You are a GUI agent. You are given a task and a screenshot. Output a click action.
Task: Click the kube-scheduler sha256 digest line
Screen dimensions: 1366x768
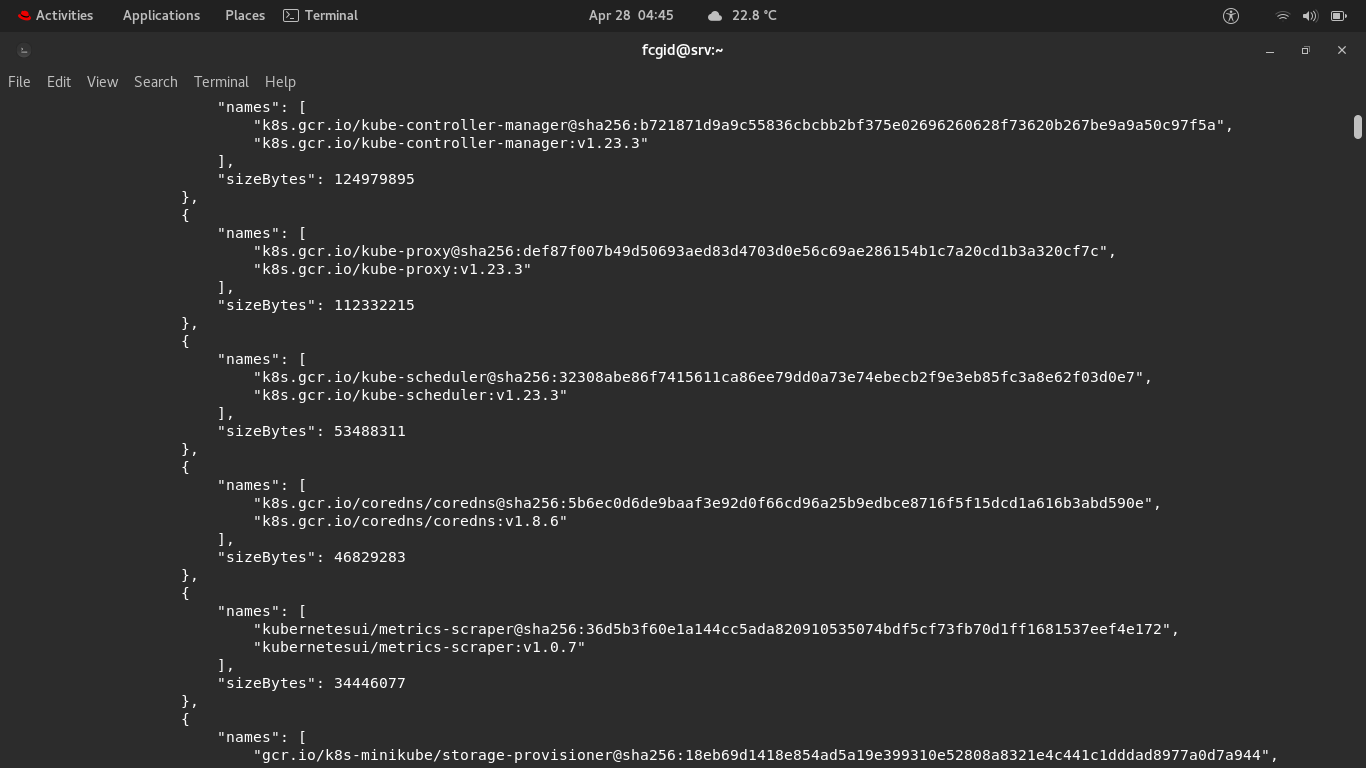(x=703, y=377)
